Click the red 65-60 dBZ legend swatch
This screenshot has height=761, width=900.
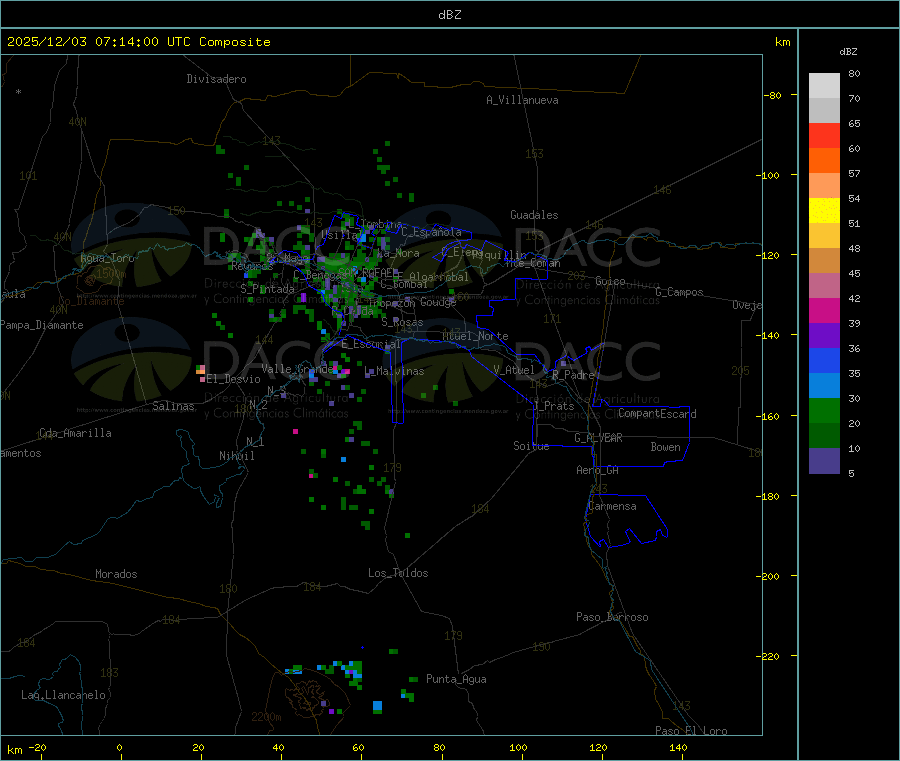(x=824, y=135)
